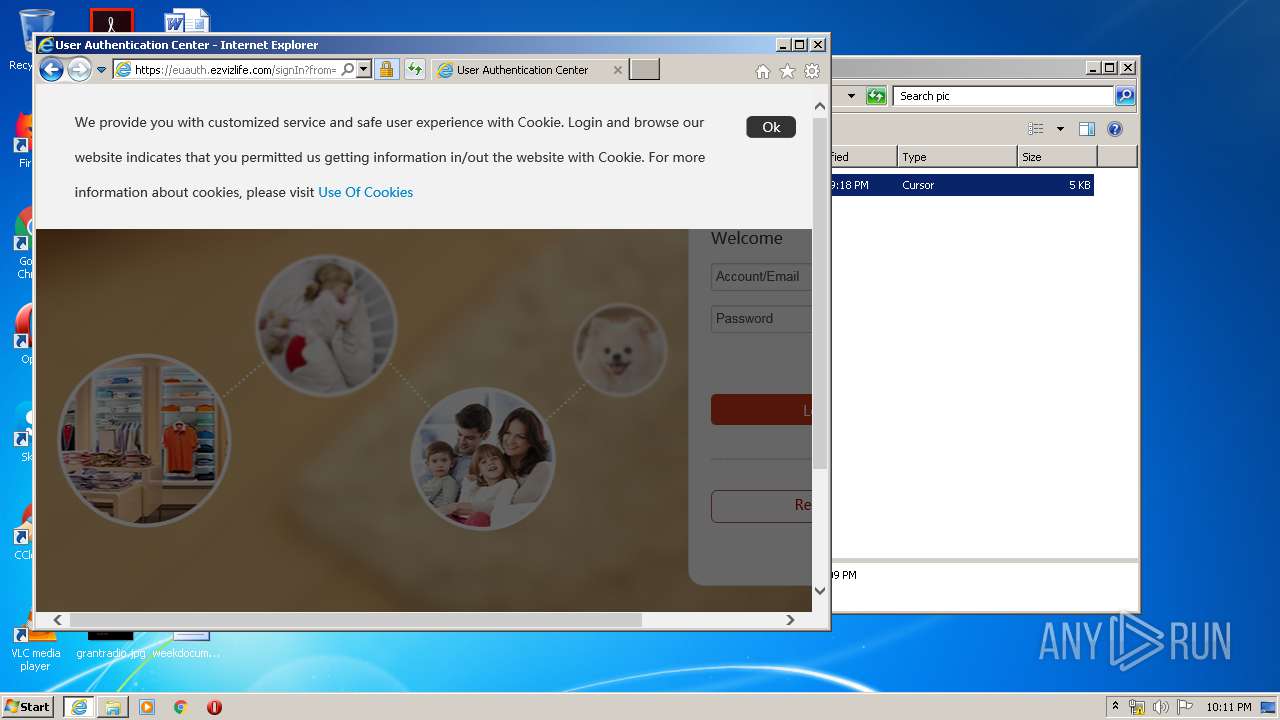
Task: Open a new blank IE tab
Action: click(x=644, y=70)
